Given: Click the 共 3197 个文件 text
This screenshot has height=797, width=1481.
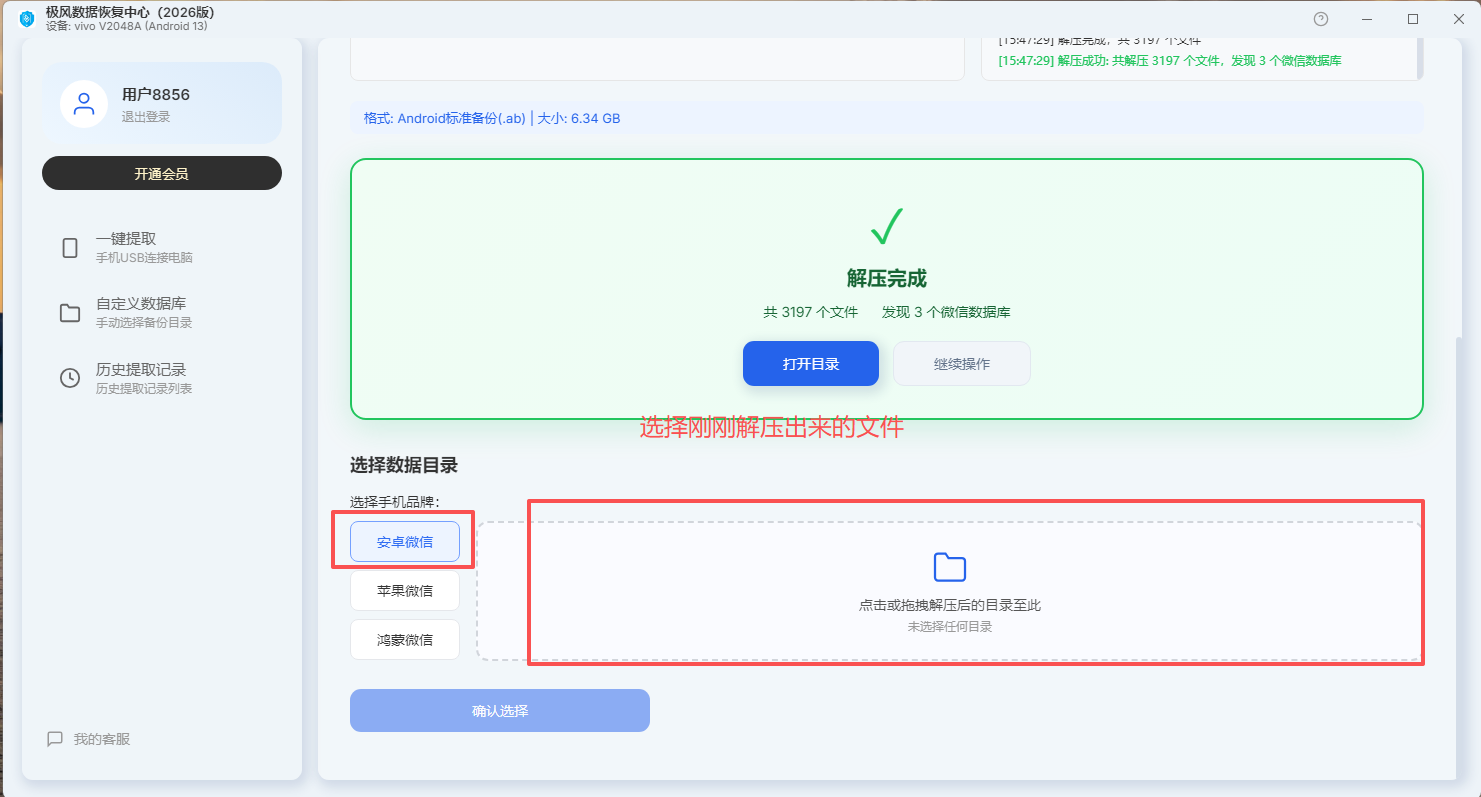Looking at the screenshot, I should (x=811, y=312).
